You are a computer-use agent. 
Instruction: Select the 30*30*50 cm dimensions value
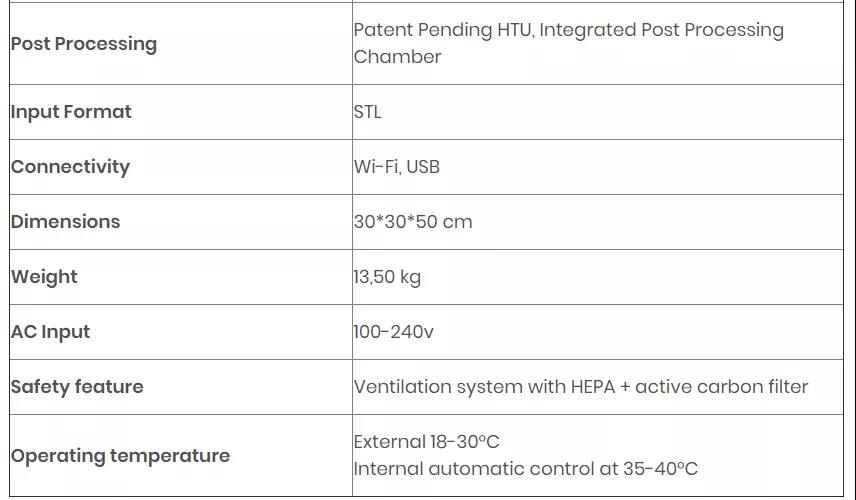(412, 222)
